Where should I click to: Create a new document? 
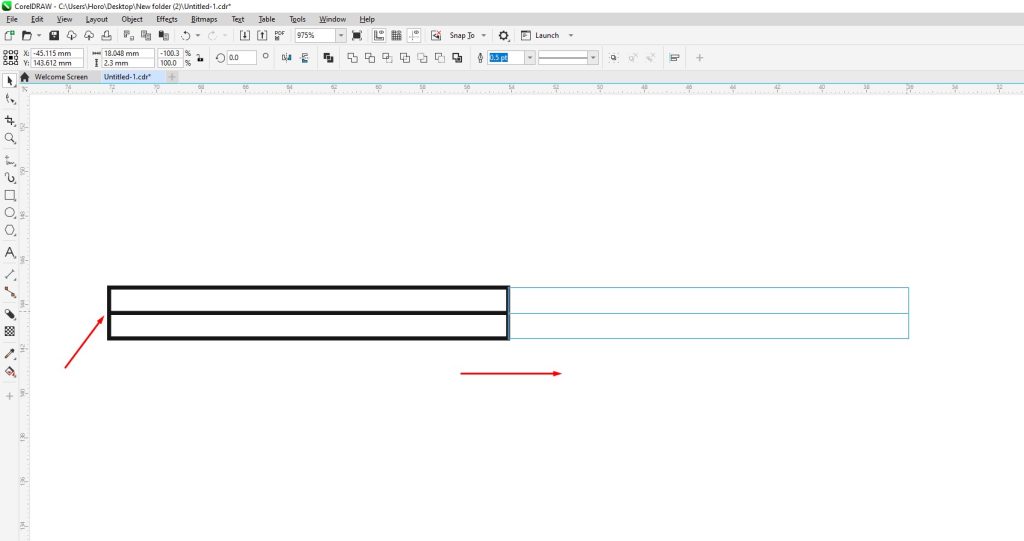tap(9, 35)
